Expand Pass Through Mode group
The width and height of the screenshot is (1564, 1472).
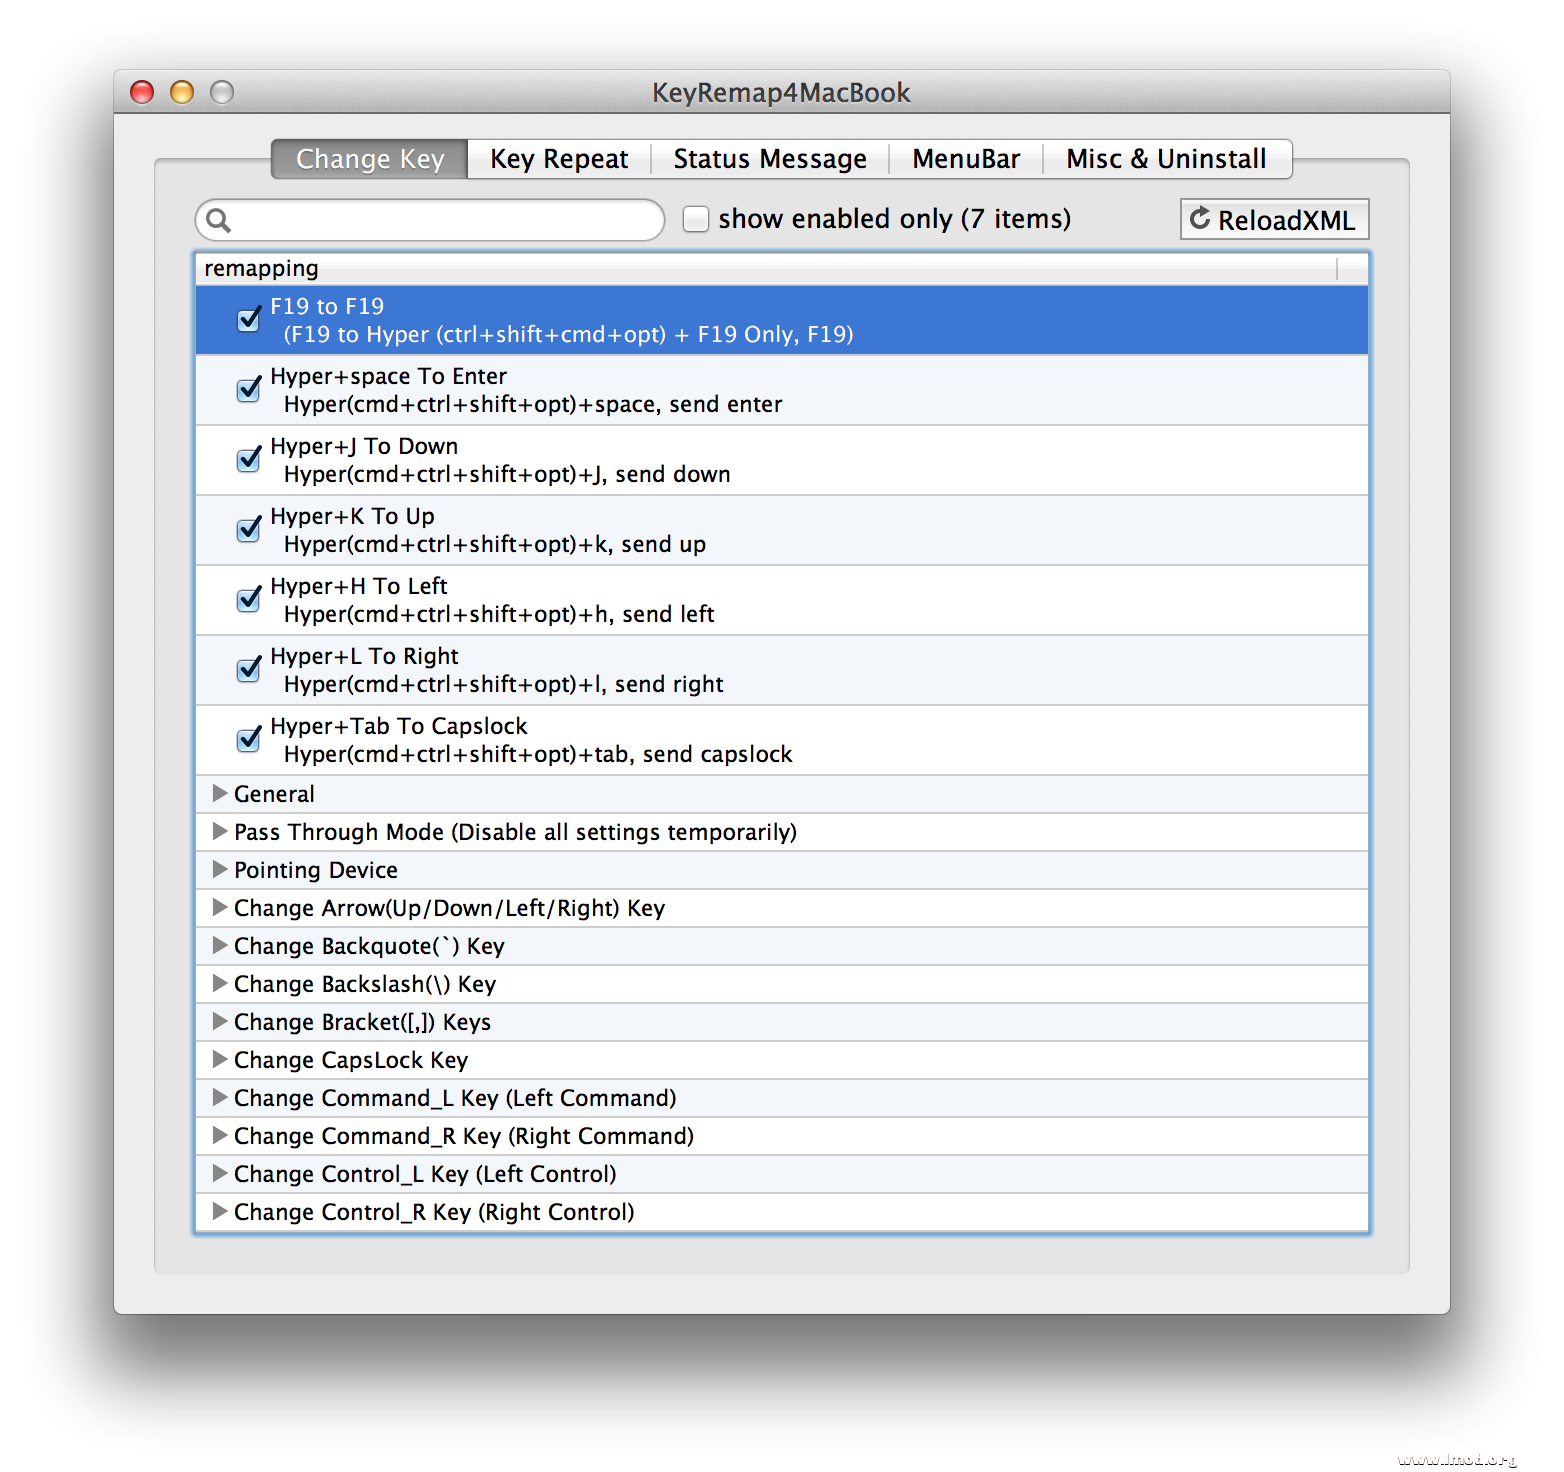(220, 832)
